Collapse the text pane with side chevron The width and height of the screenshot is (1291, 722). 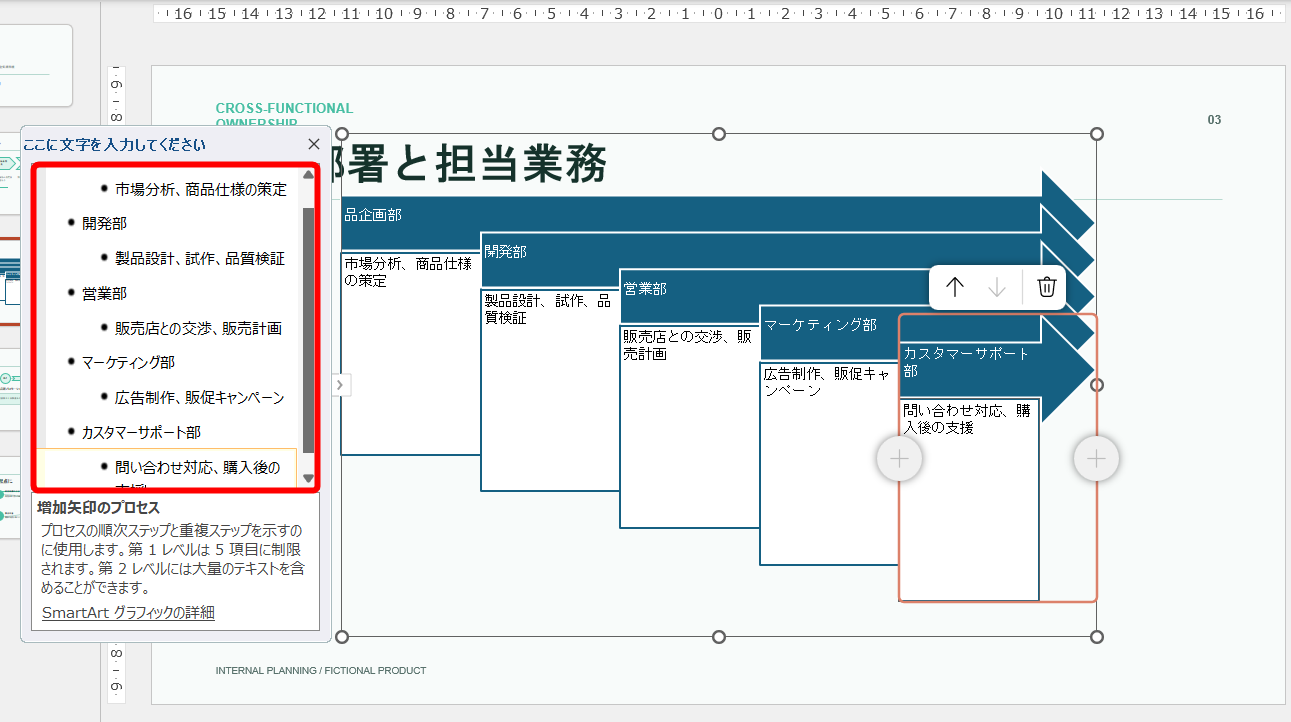point(341,385)
